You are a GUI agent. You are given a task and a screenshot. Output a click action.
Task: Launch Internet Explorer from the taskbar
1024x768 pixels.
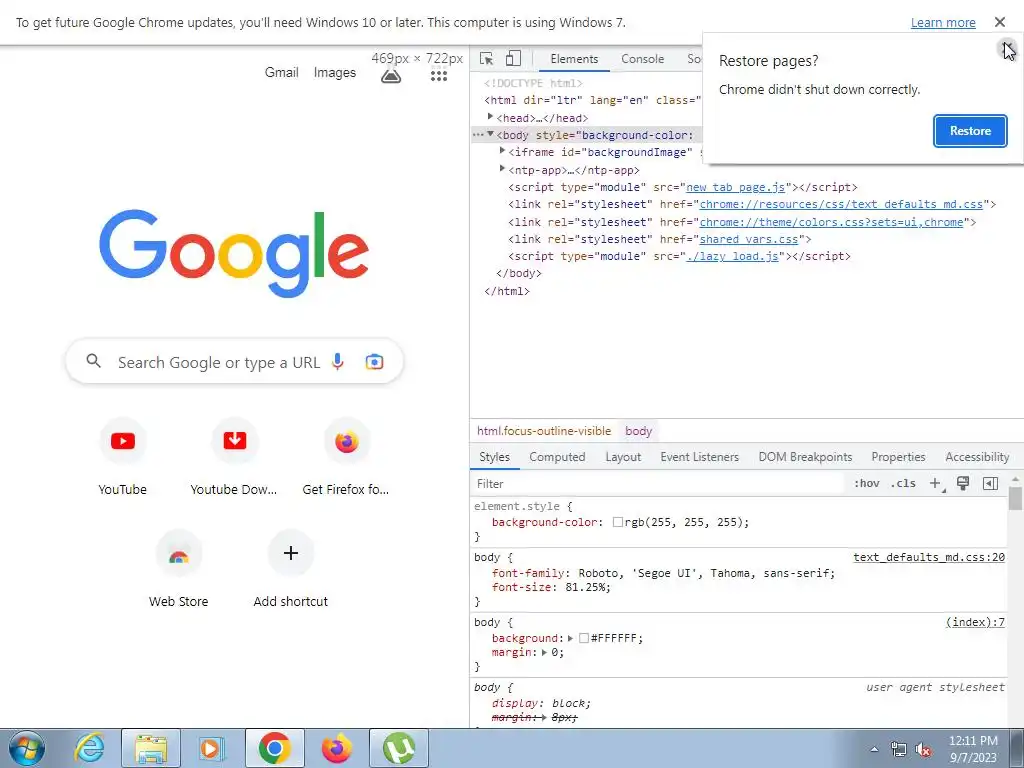pos(89,748)
